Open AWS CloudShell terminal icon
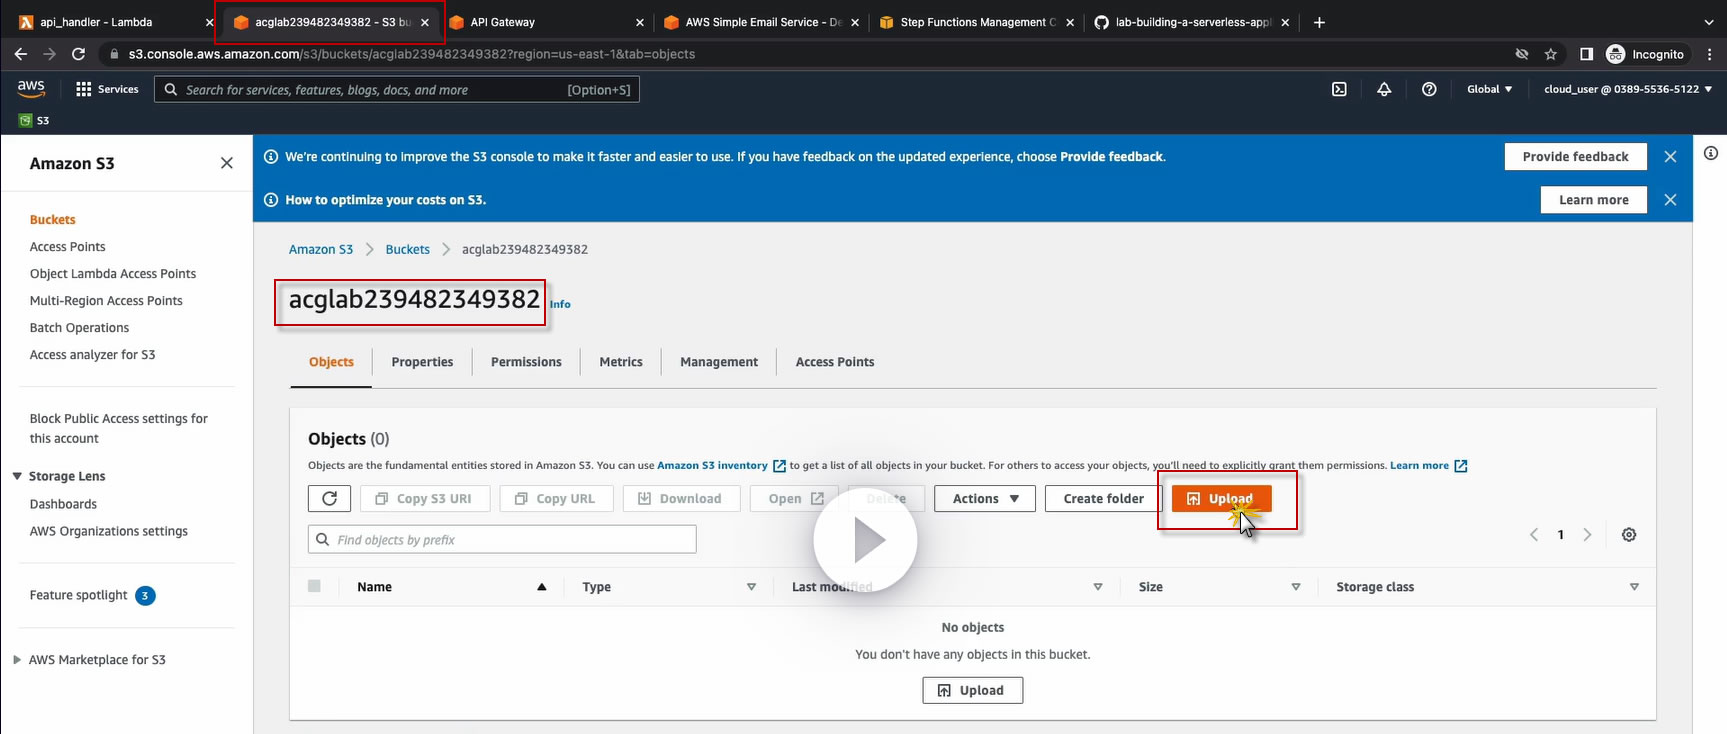Image resolution: width=1727 pixels, height=734 pixels. (x=1339, y=89)
